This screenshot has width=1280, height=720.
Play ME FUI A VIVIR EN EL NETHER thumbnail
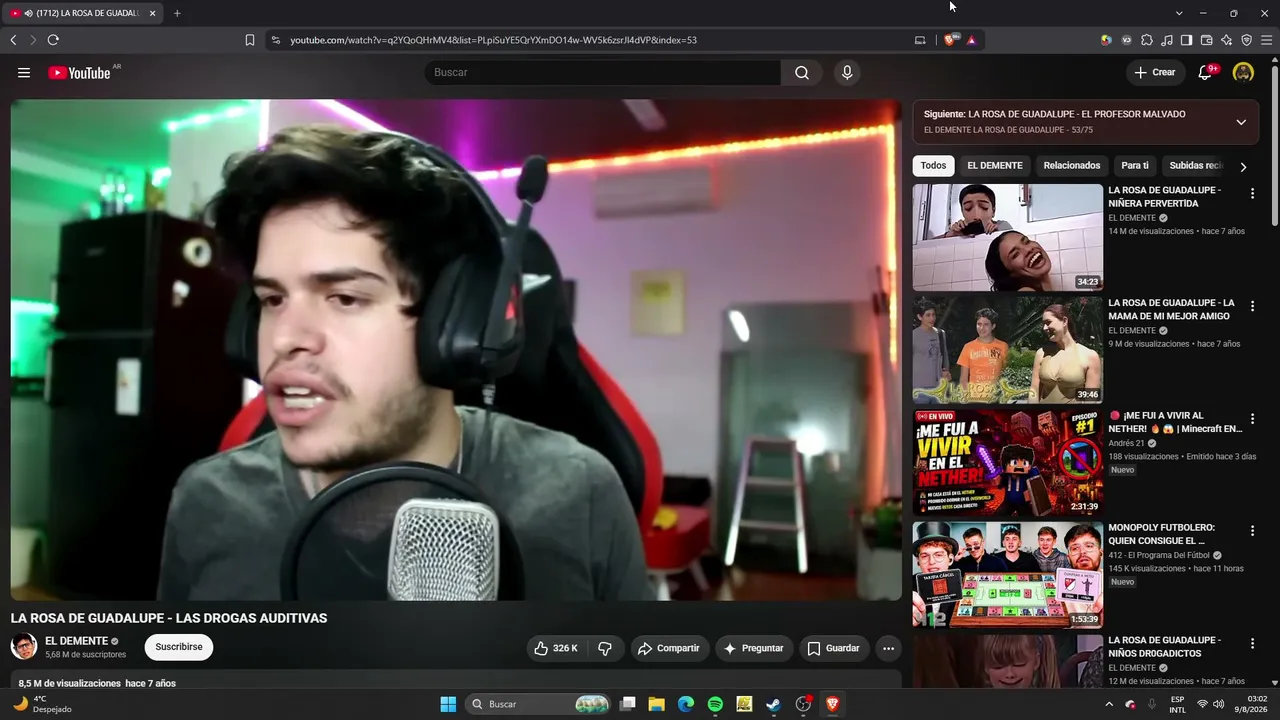pos(1007,462)
